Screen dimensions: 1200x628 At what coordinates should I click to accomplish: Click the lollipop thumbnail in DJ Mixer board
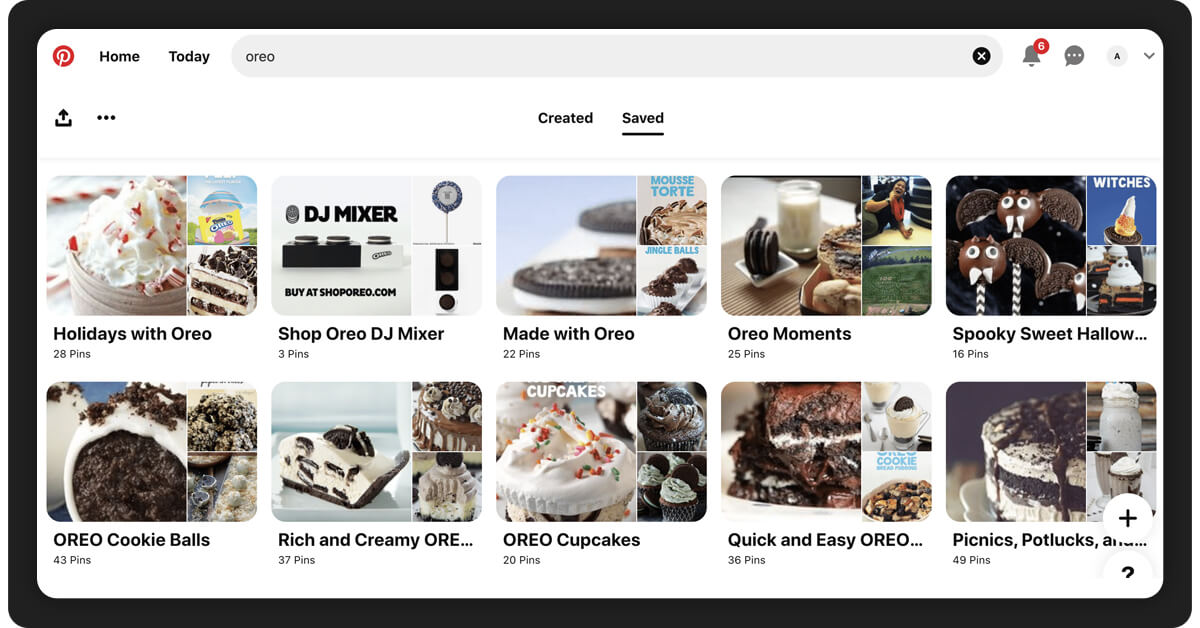(447, 210)
